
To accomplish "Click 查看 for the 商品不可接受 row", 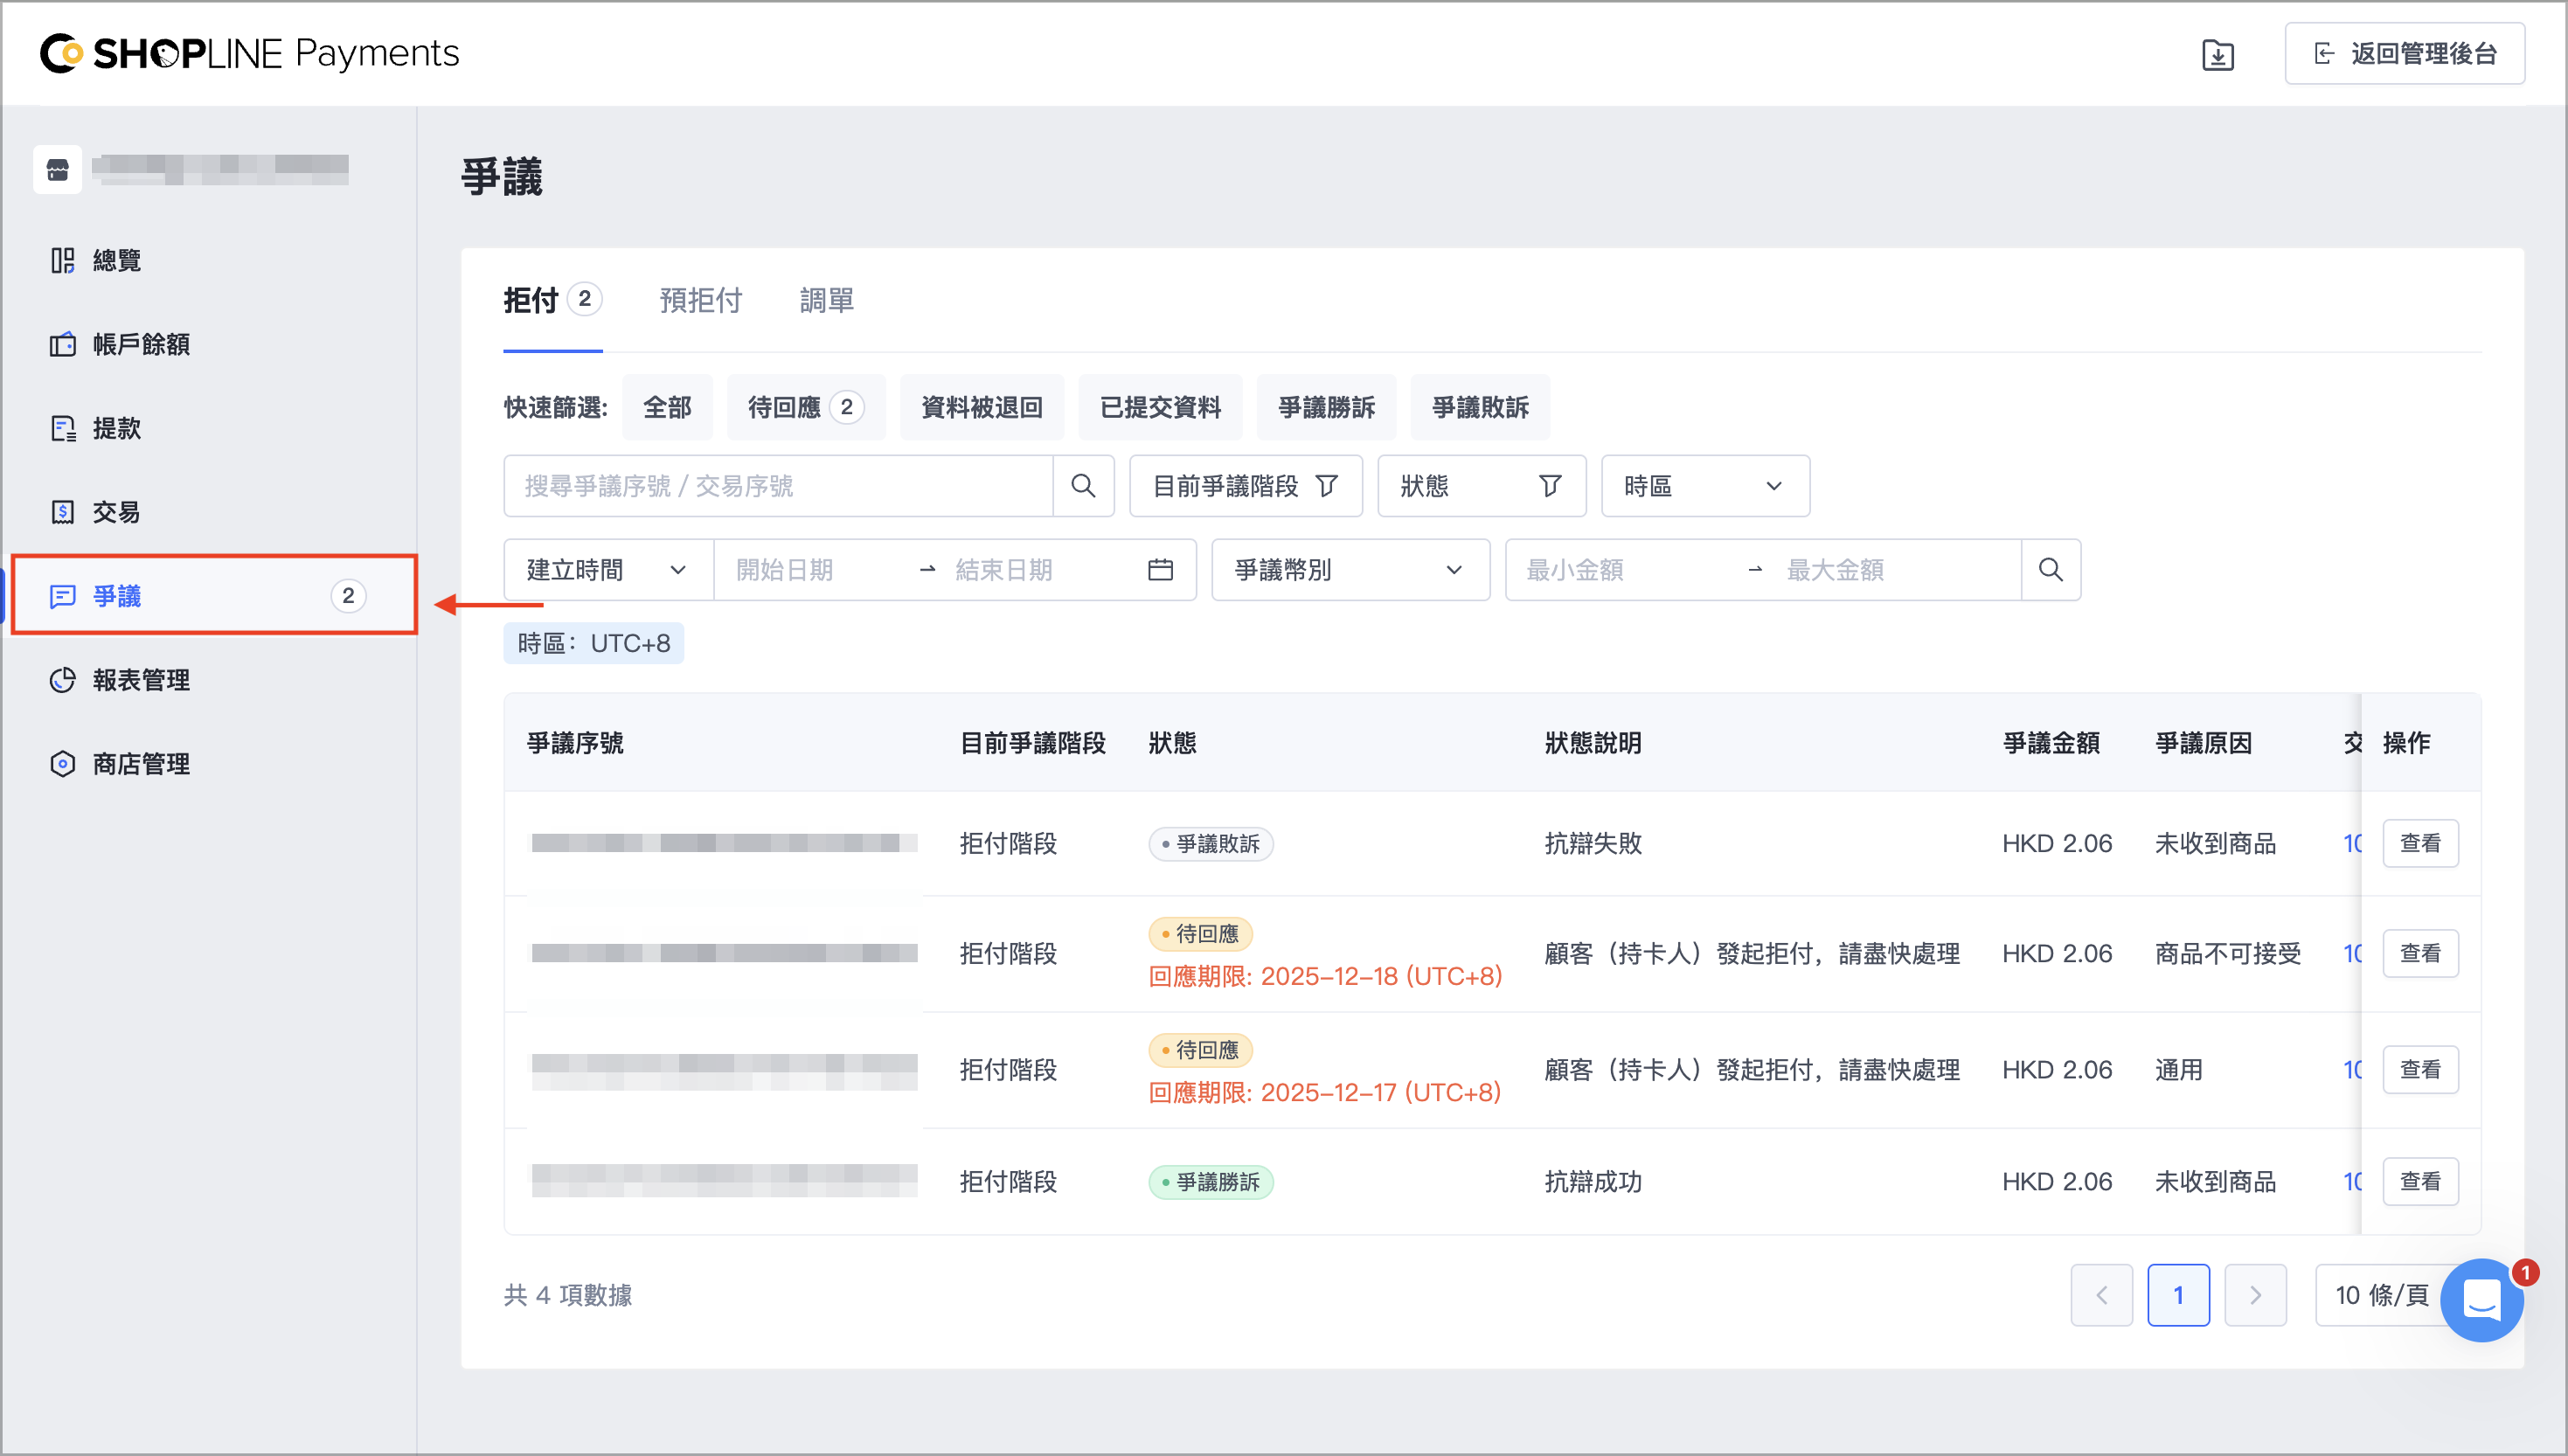I will [2420, 953].
